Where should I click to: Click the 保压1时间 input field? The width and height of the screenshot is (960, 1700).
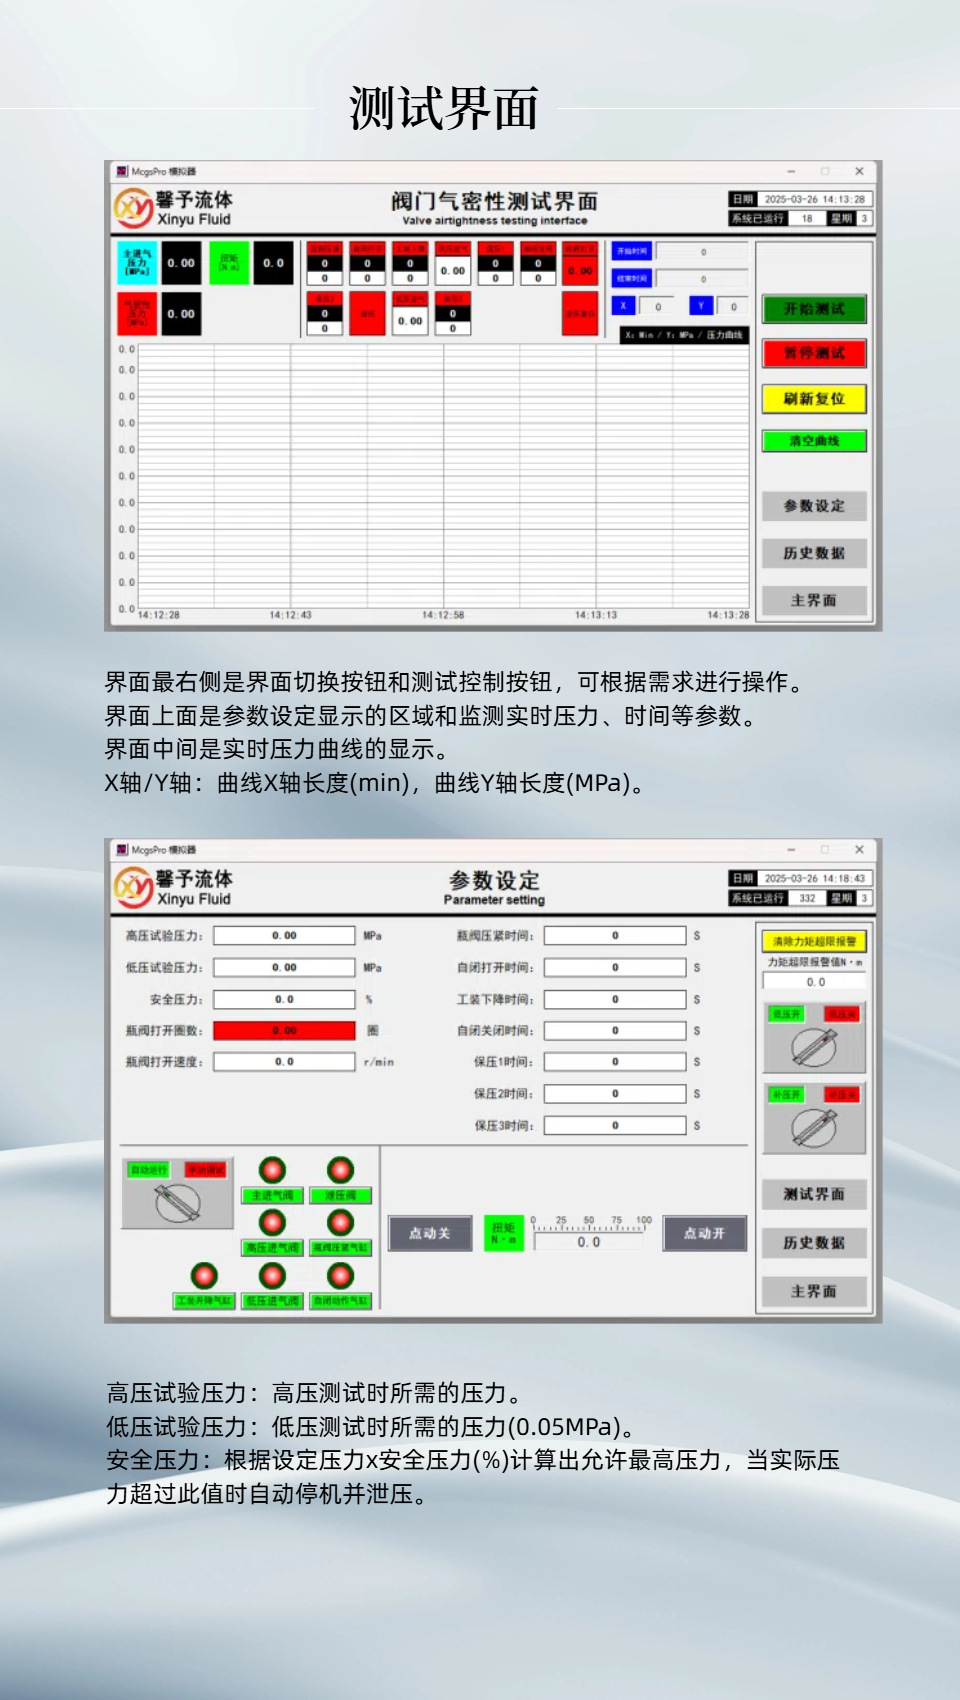click(615, 1062)
